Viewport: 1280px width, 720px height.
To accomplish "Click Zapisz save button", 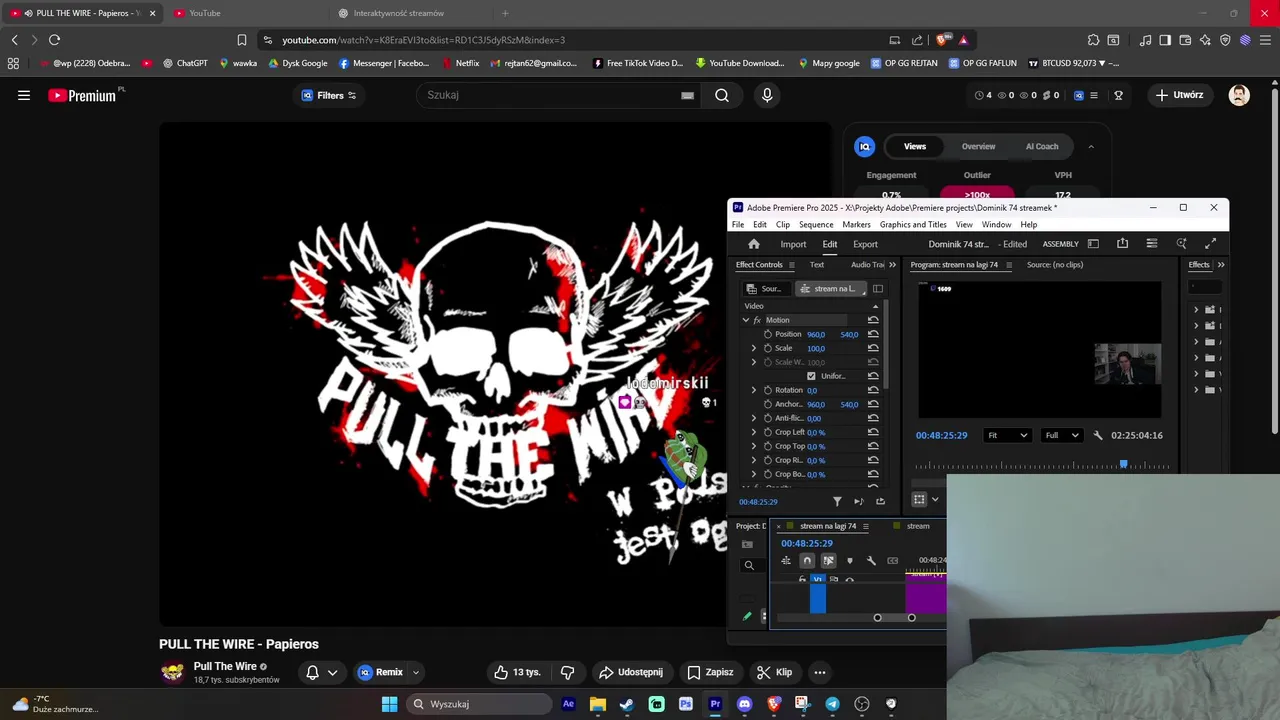I will [710, 672].
